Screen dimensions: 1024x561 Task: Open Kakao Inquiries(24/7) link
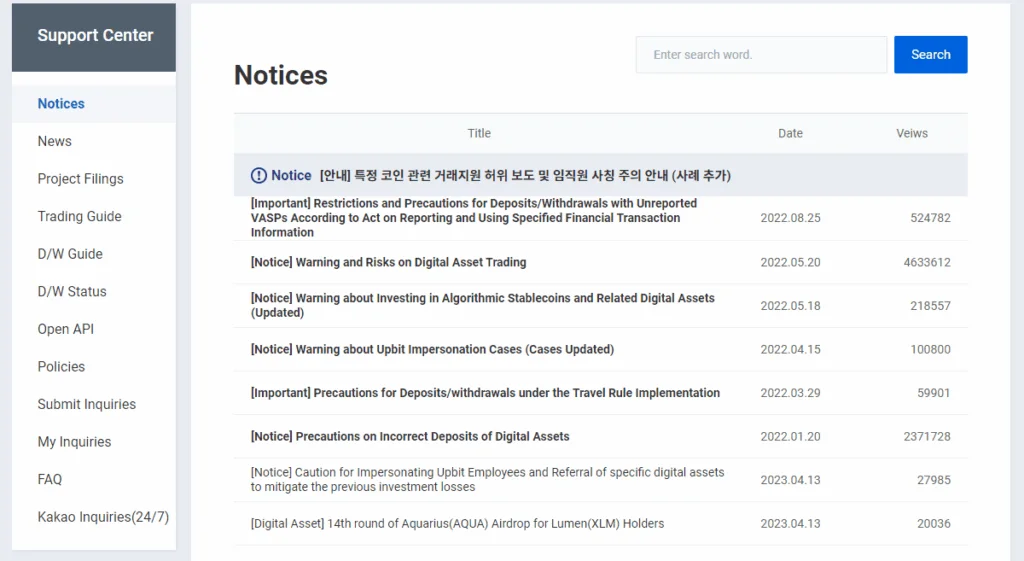pos(103,517)
